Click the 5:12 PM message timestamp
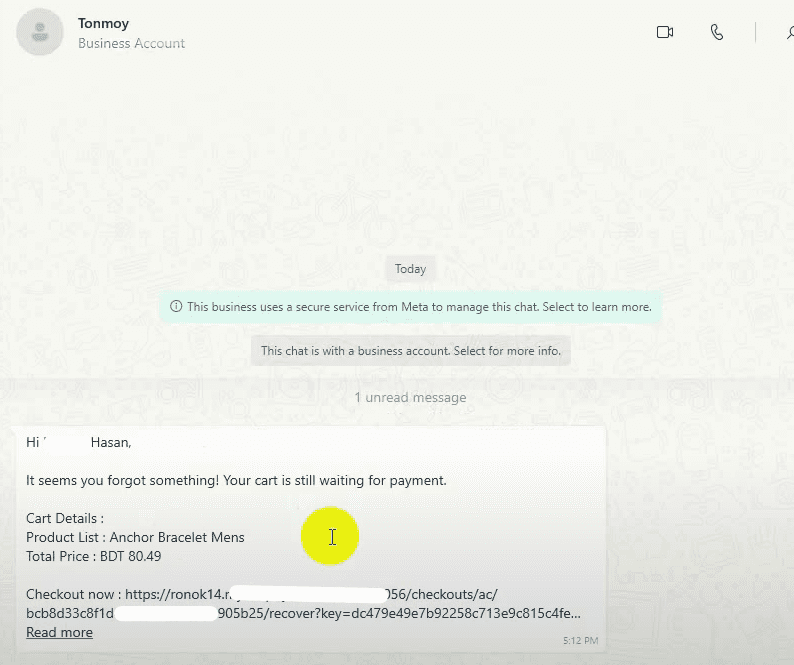This screenshot has width=794, height=665. (580, 640)
